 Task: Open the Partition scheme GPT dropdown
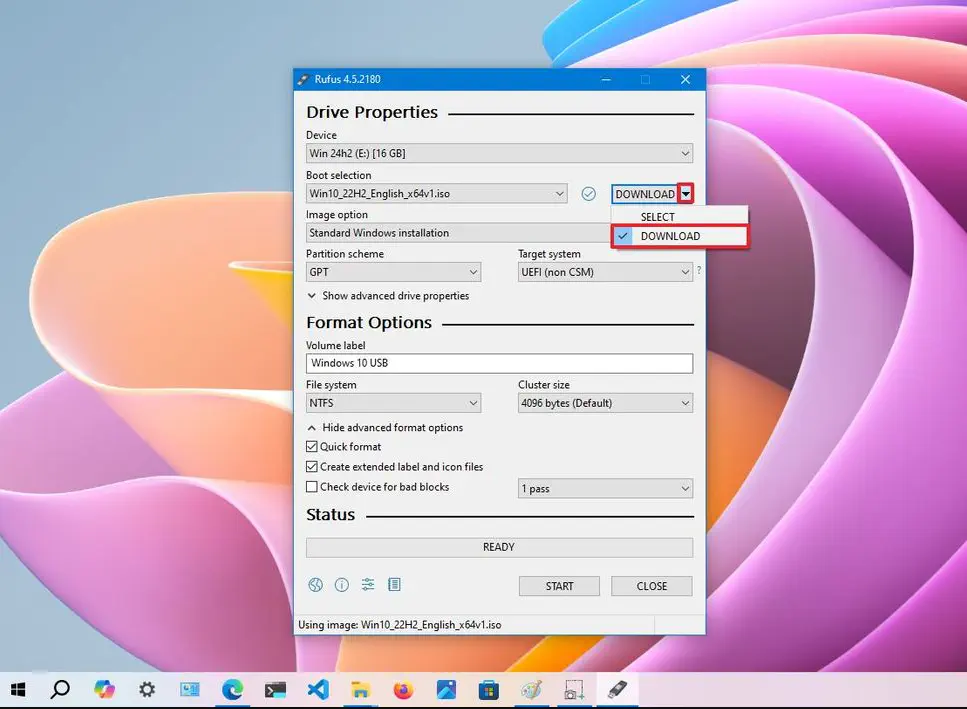pyautogui.click(x=393, y=272)
